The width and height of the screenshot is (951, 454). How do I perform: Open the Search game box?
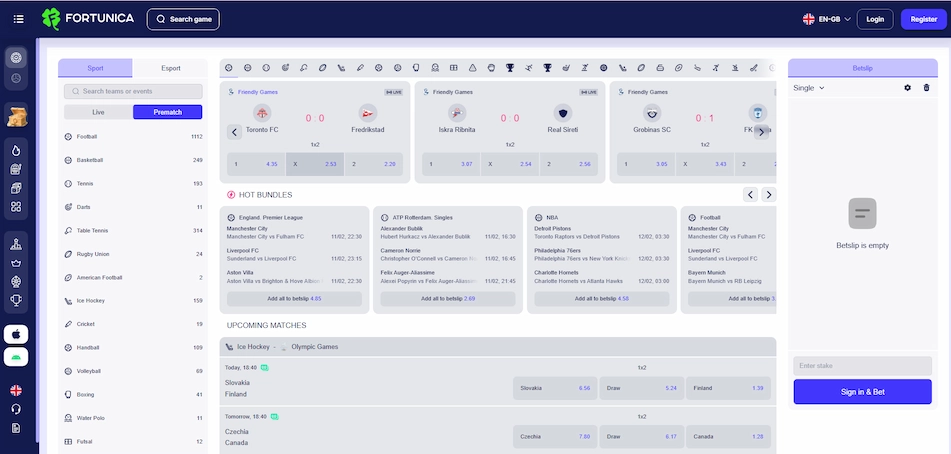click(x=183, y=19)
